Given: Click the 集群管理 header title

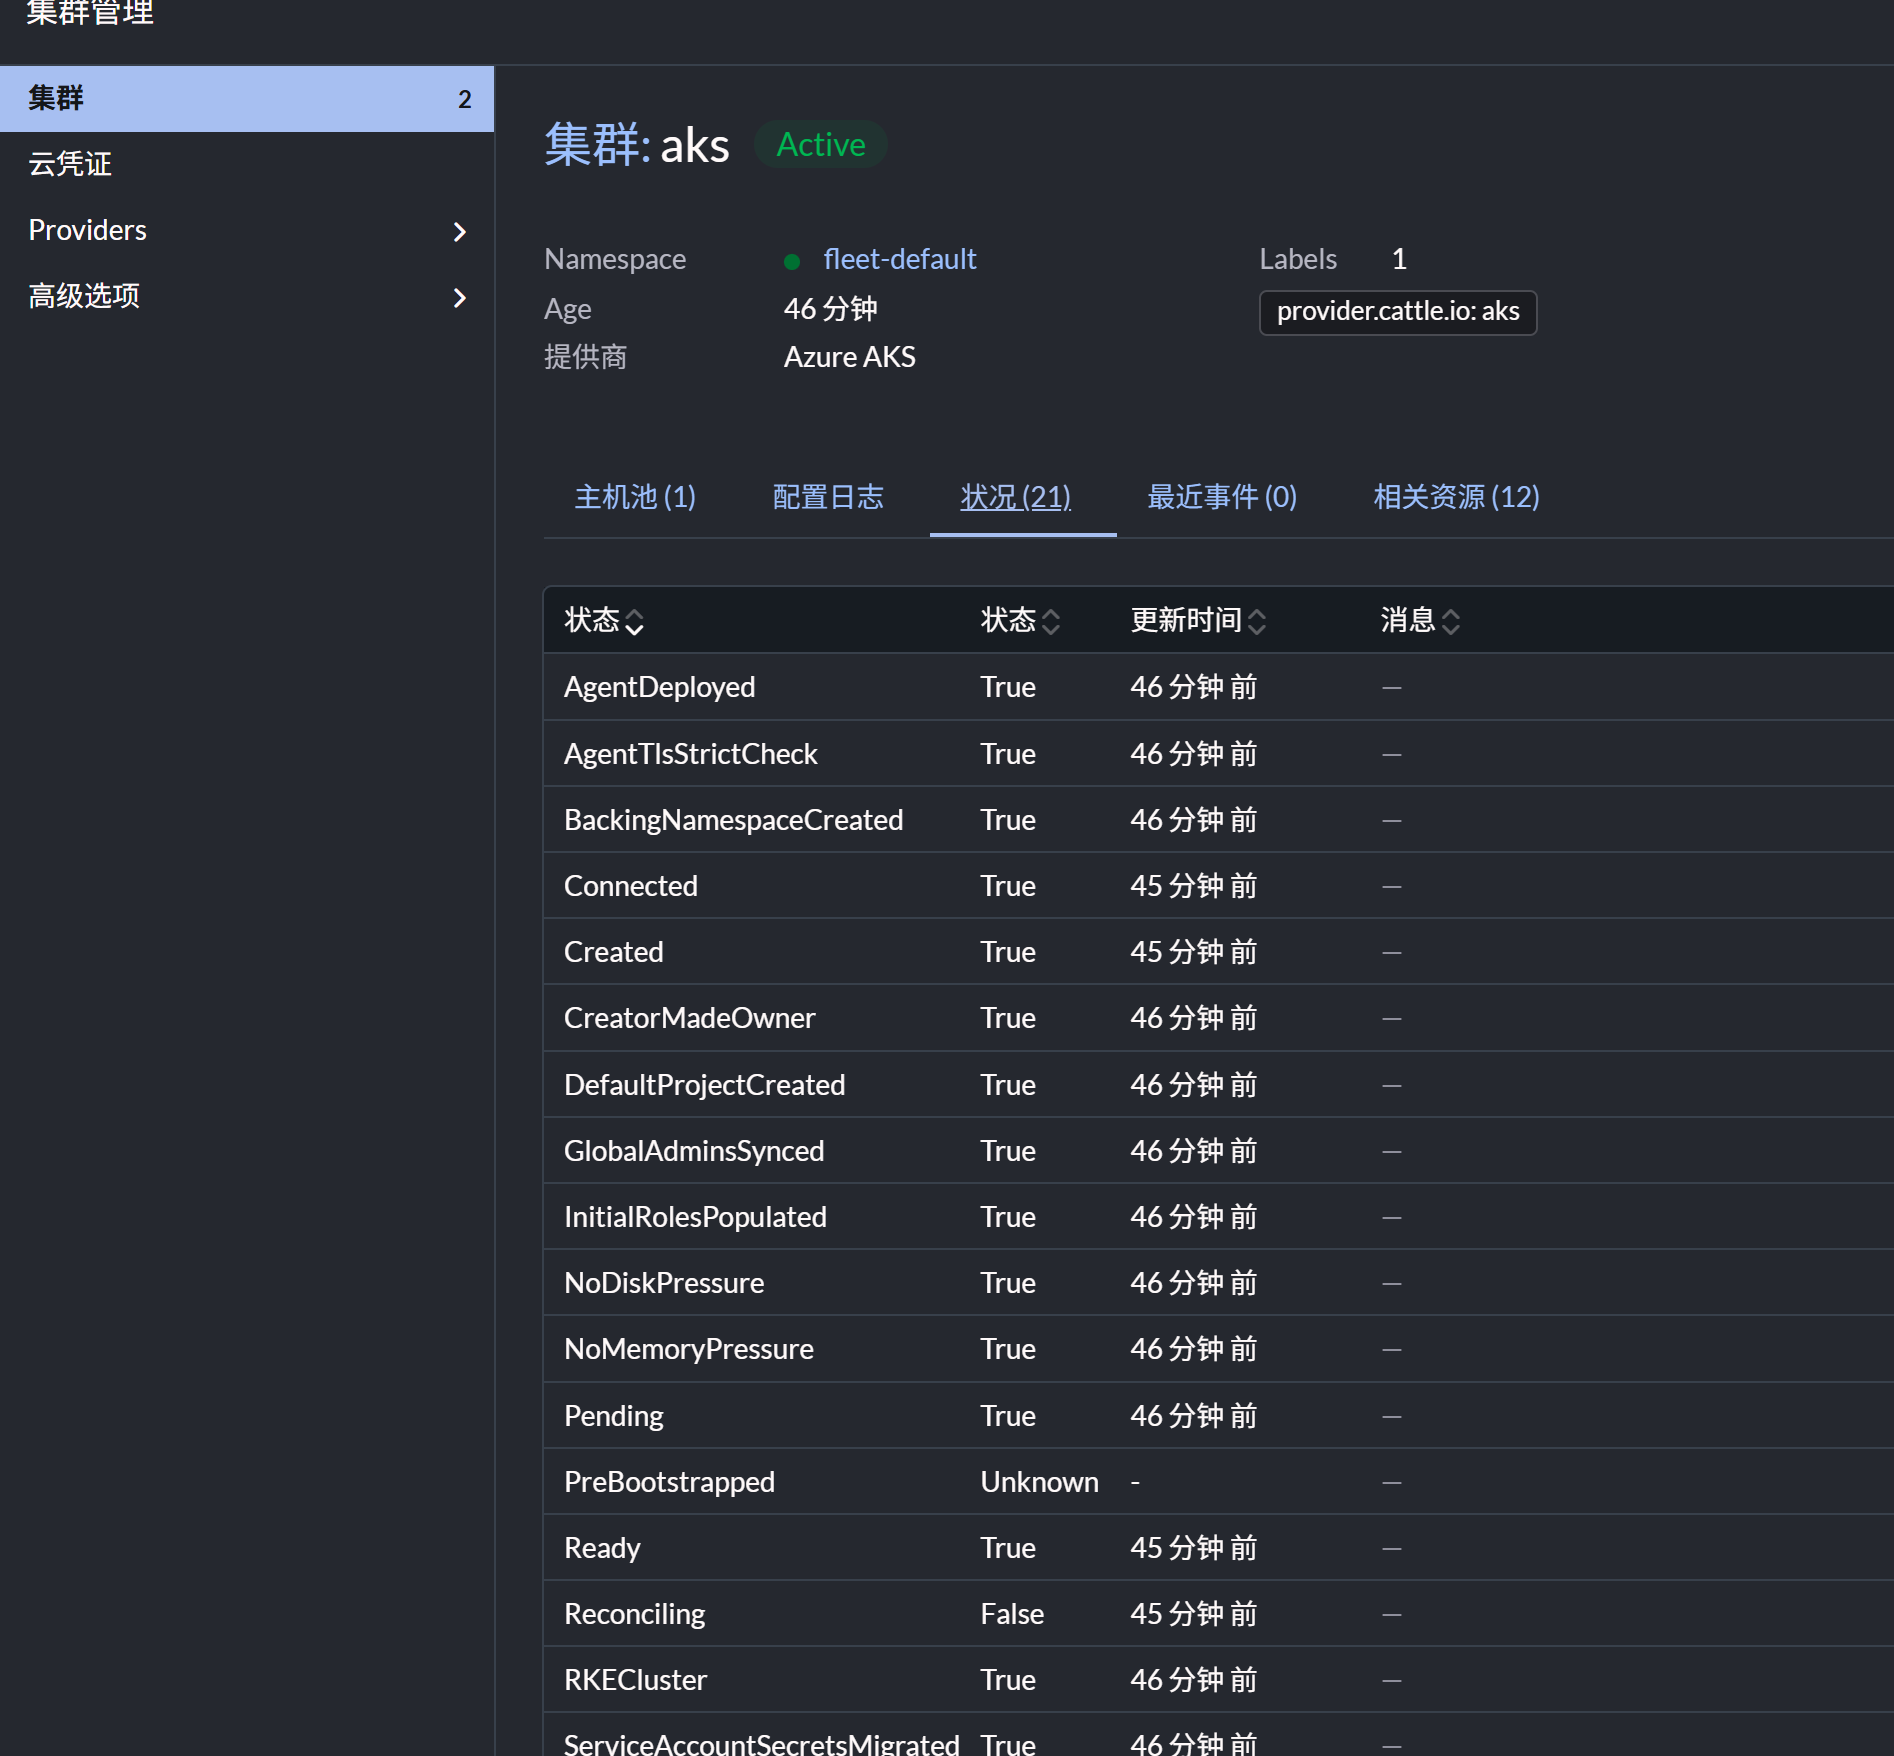Looking at the screenshot, I should pyautogui.click(x=90, y=13).
